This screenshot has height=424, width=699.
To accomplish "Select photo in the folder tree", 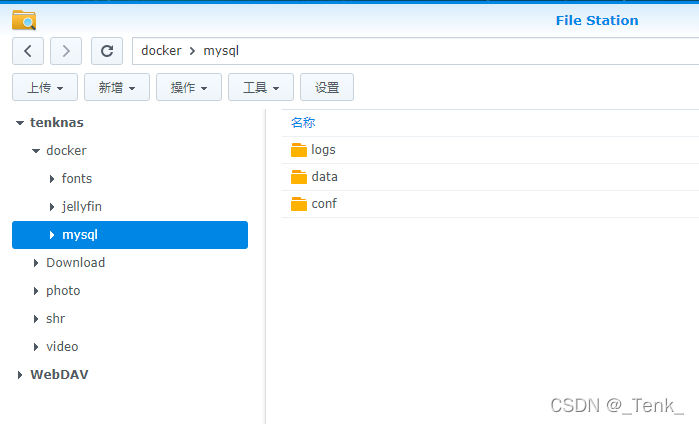I will (63, 291).
